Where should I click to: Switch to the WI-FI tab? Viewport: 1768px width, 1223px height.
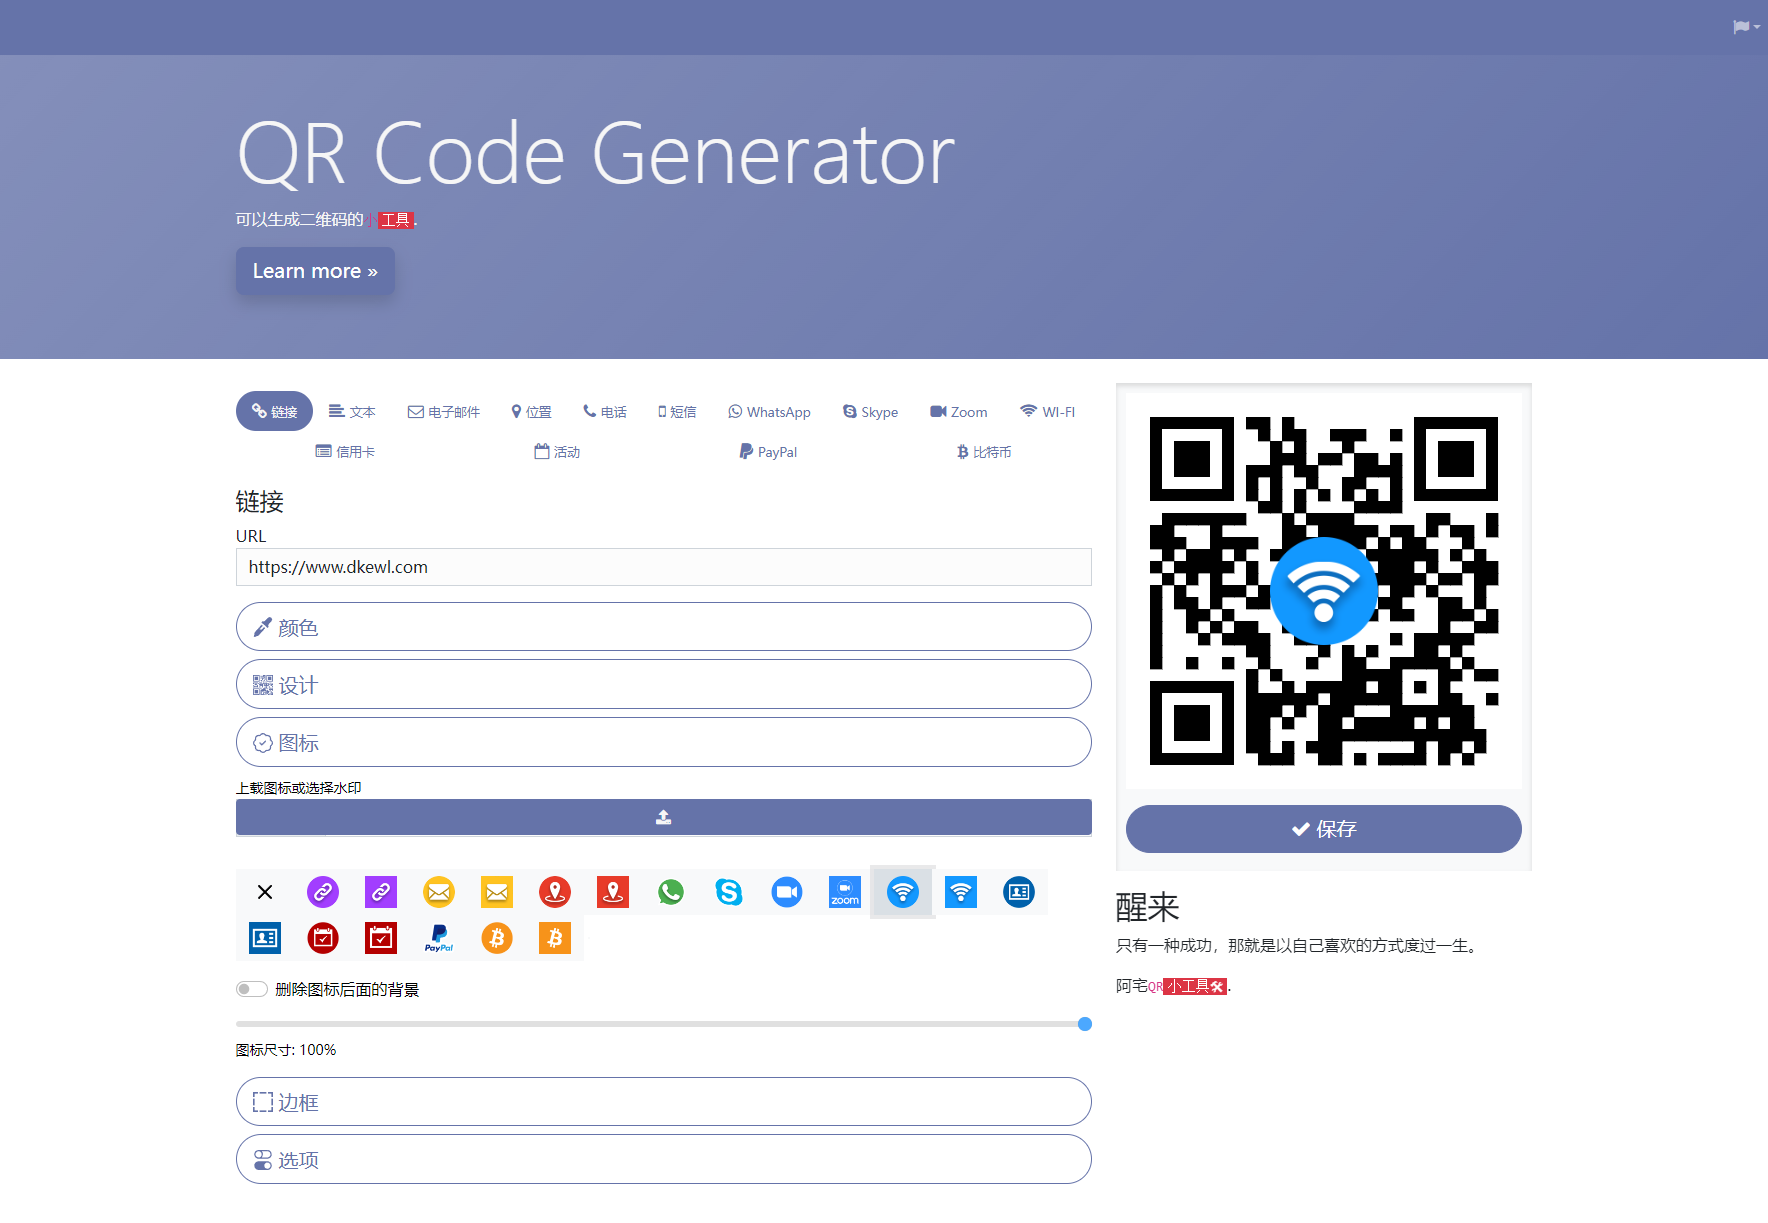pyautogui.click(x=1047, y=411)
